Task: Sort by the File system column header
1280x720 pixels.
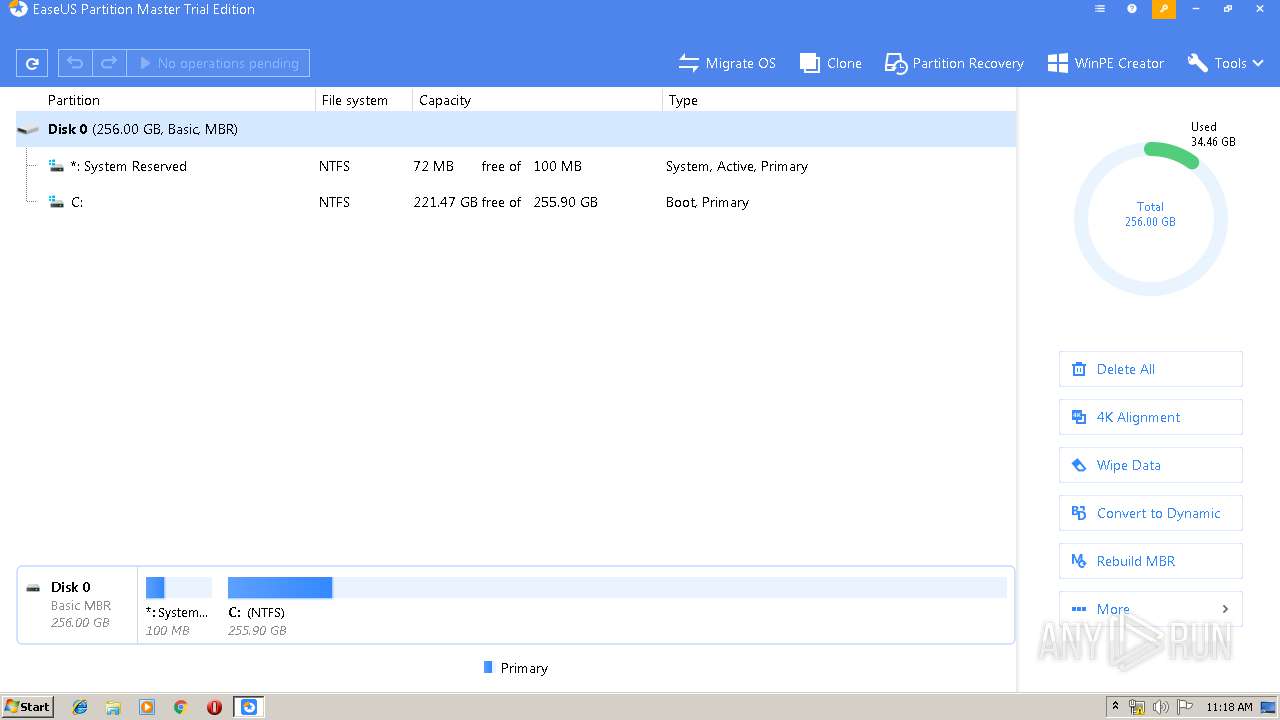Action: click(x=355, y=100)
